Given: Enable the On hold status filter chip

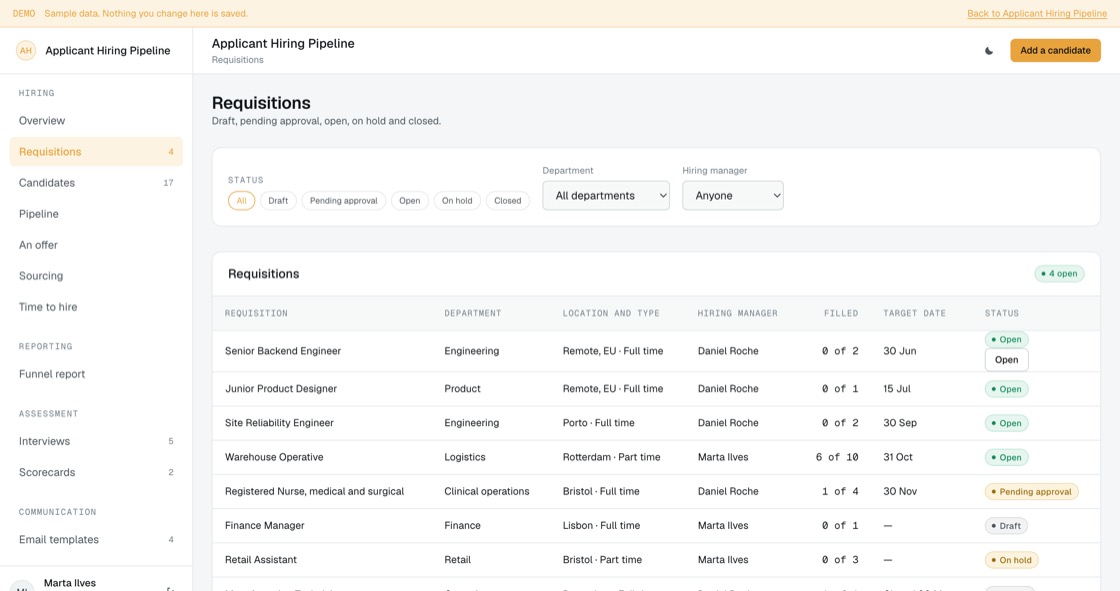Looking at the screenshot, I should coord(457,201).
